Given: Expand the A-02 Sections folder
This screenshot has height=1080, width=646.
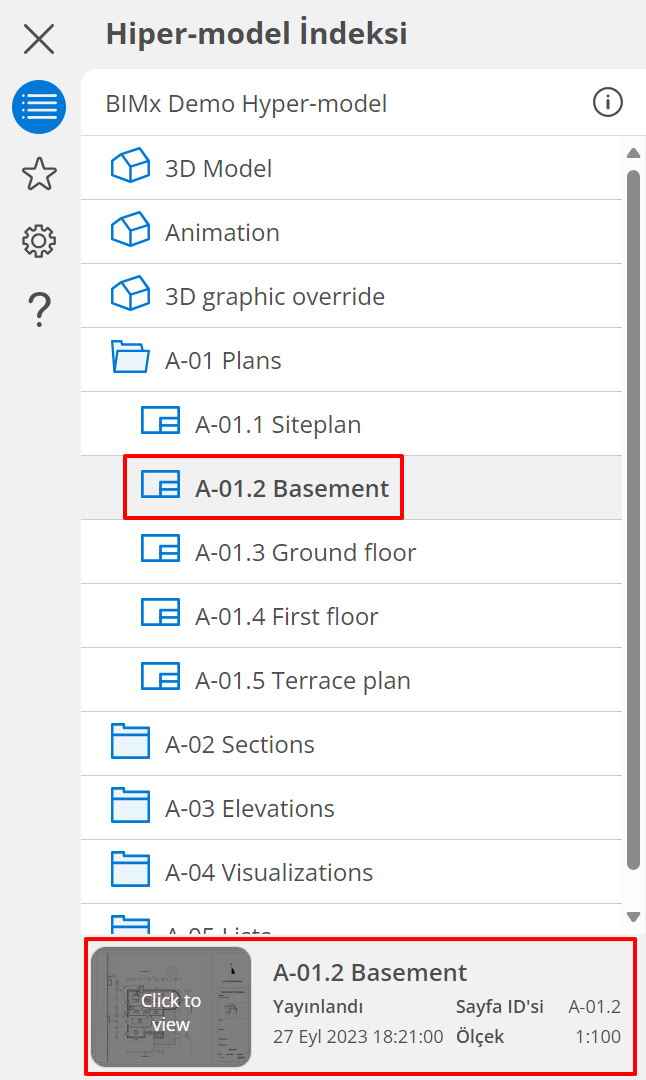Looking at the screenshot, I should [x=239, y=744].
